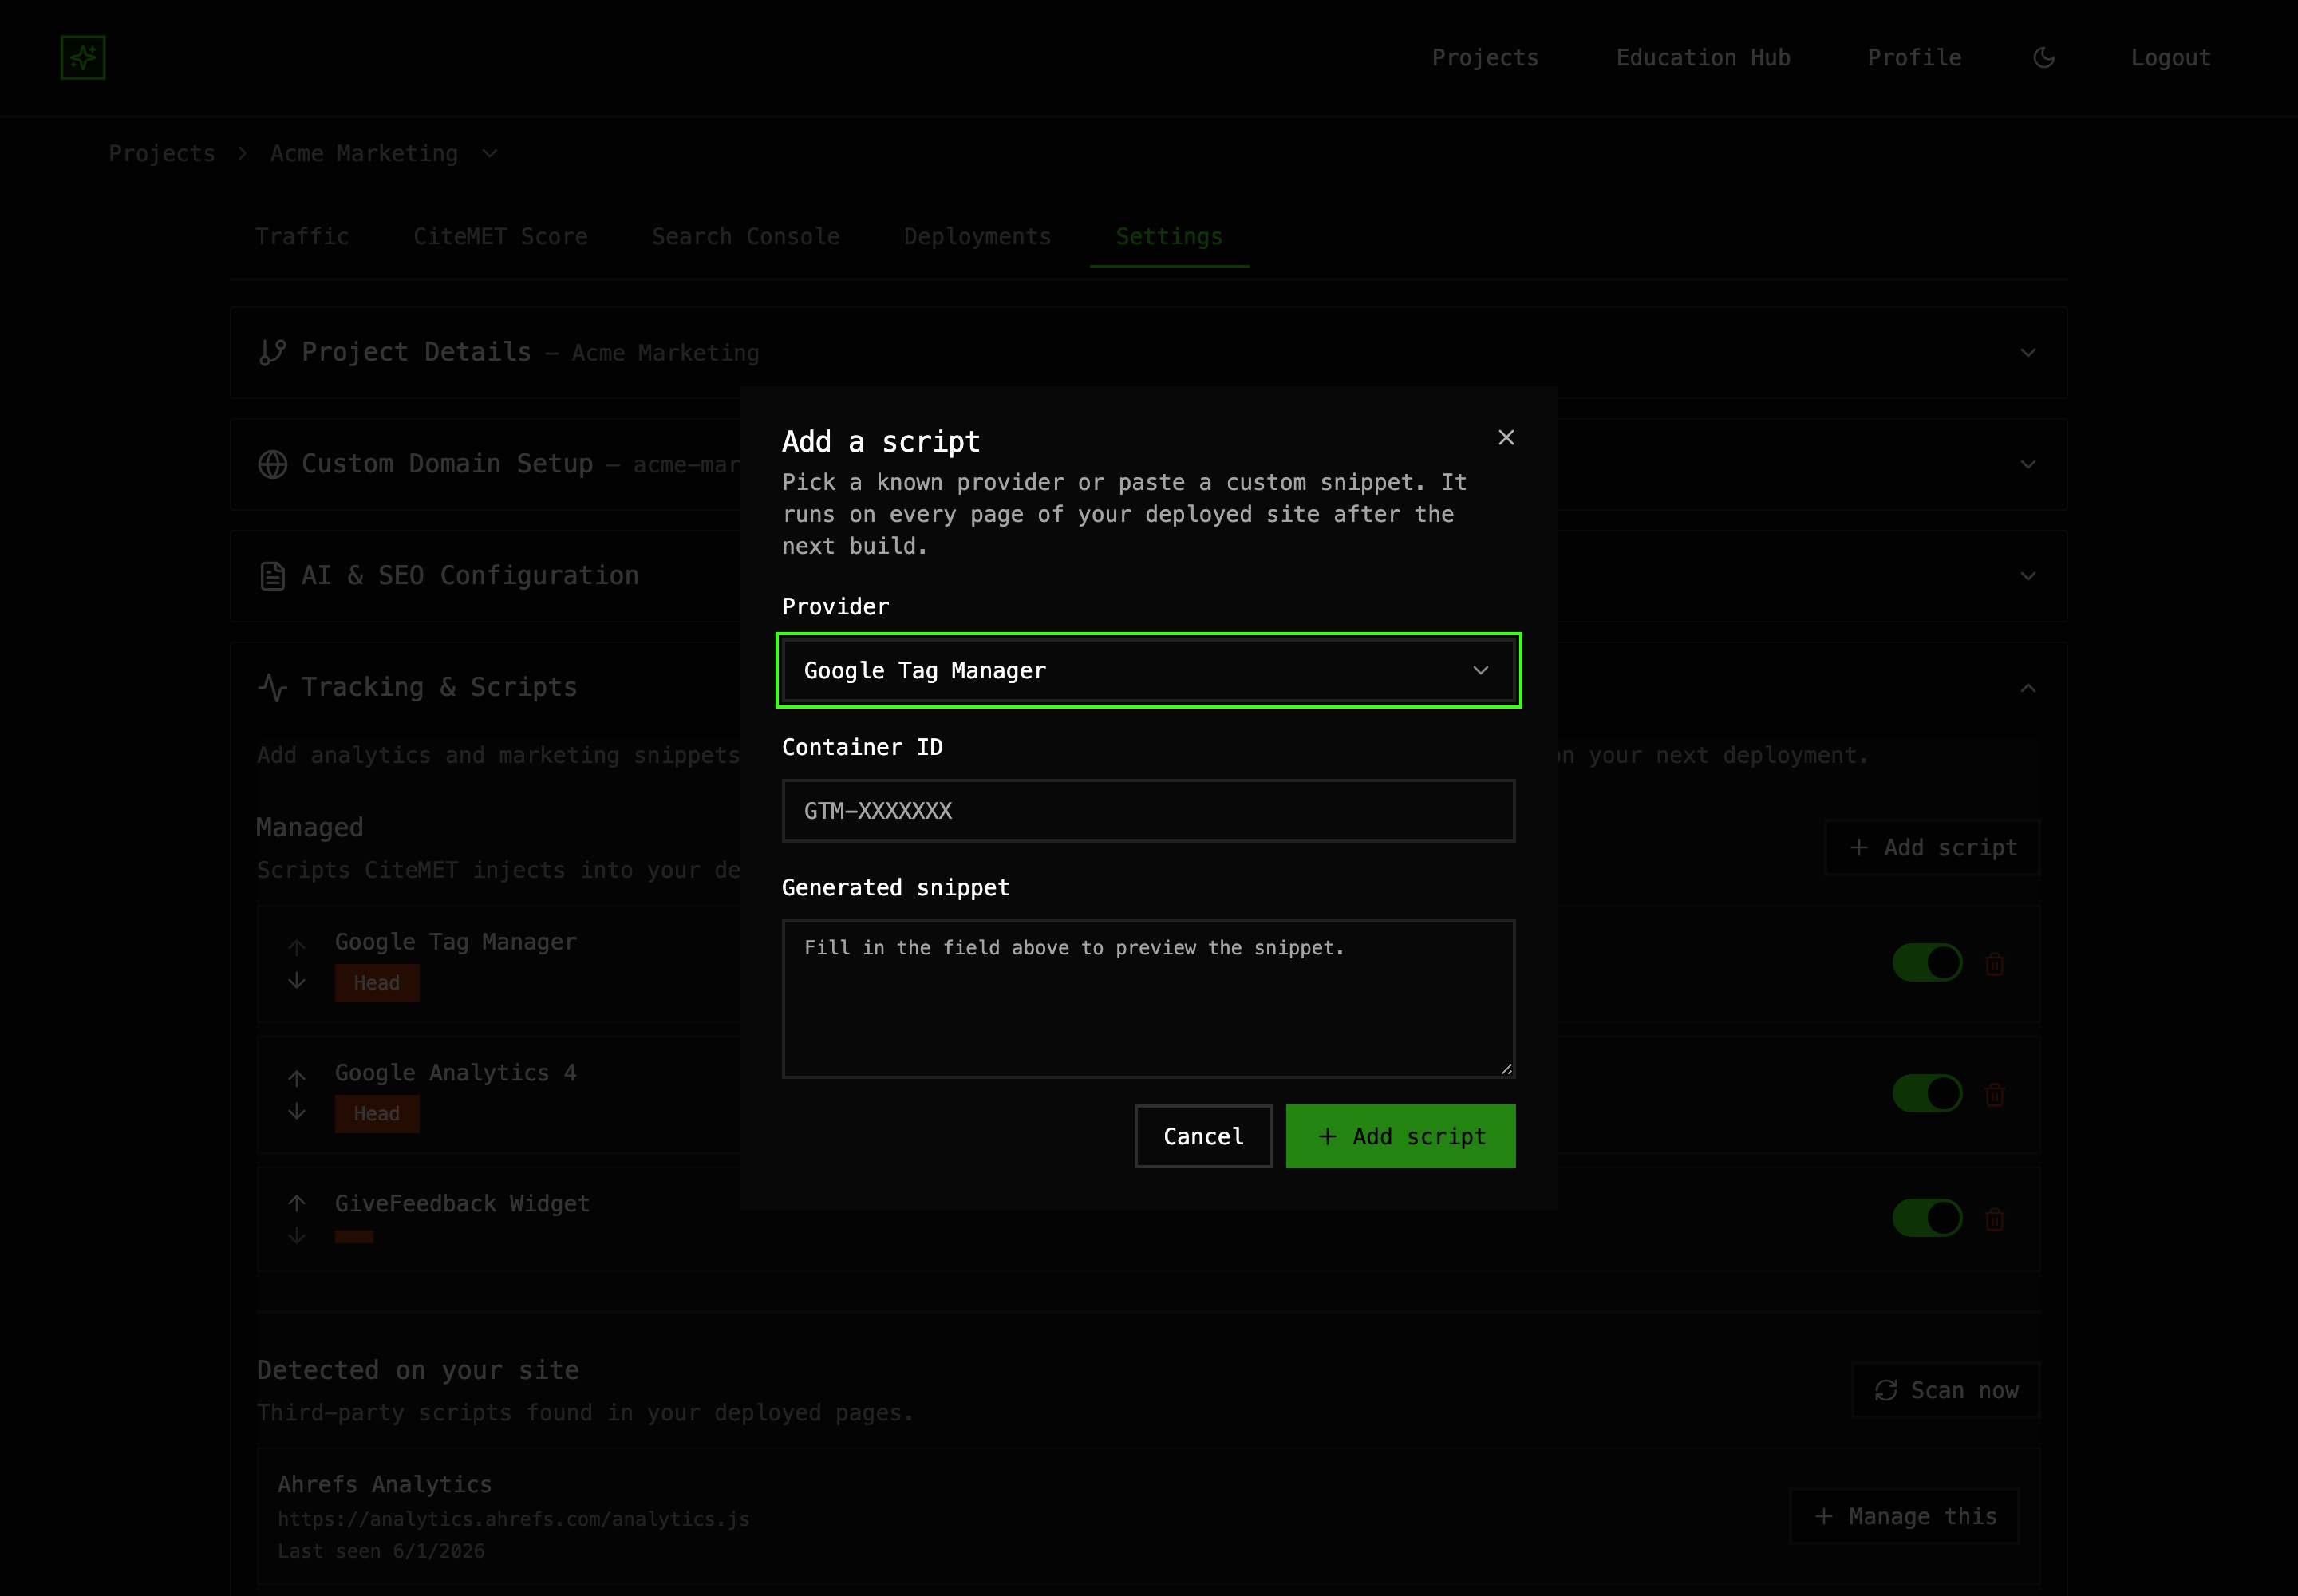Click the Head badge under Google Tag Manager
The height and width of the screenshot is (1596, 2298).
[x=377, y=983]
